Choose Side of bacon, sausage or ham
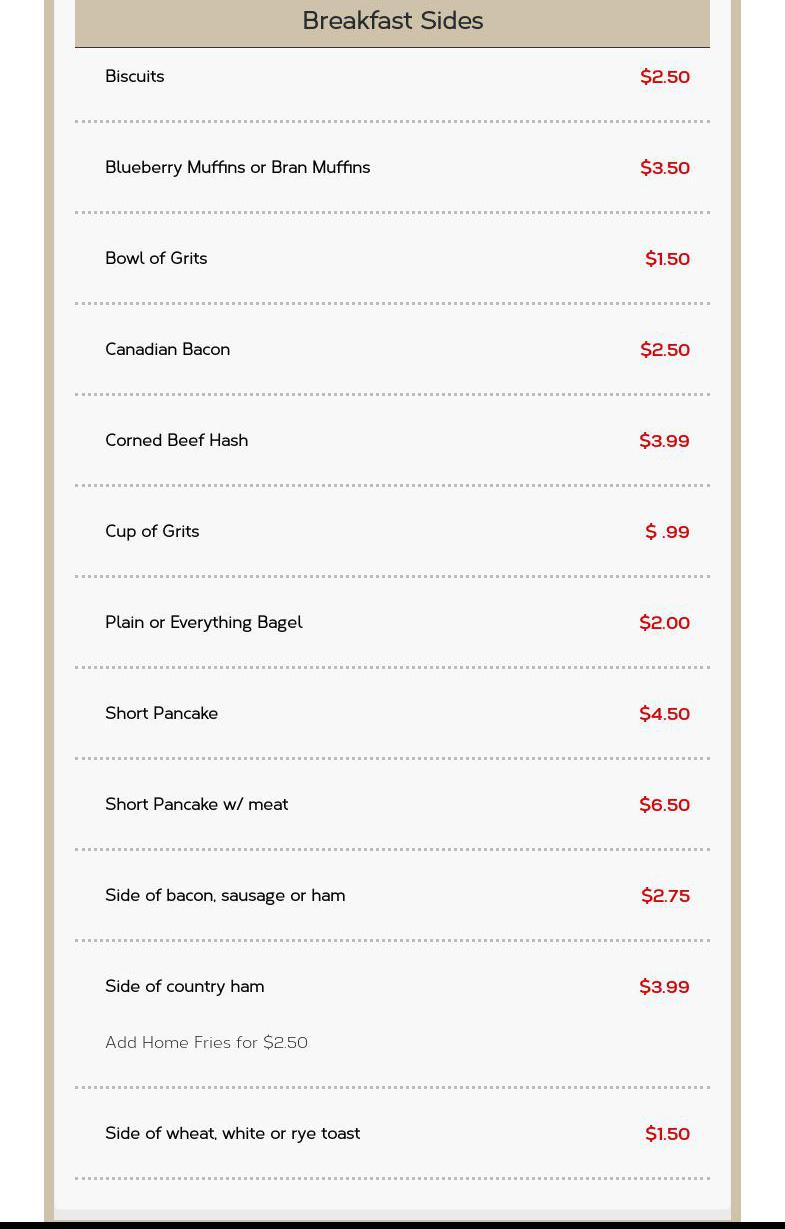Viewport: 785px width, 1229px height. coord(225,896)
